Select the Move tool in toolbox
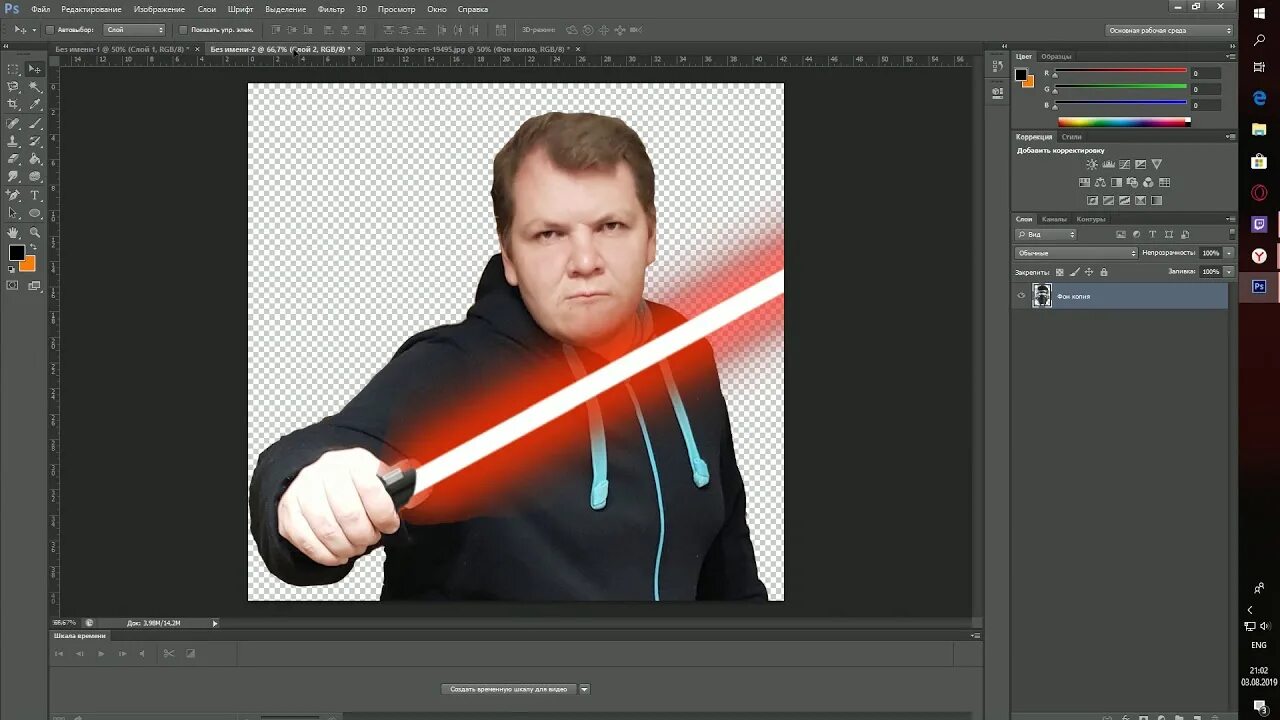Viewport: 1280px width, 720px height. [x=35, y=69]
